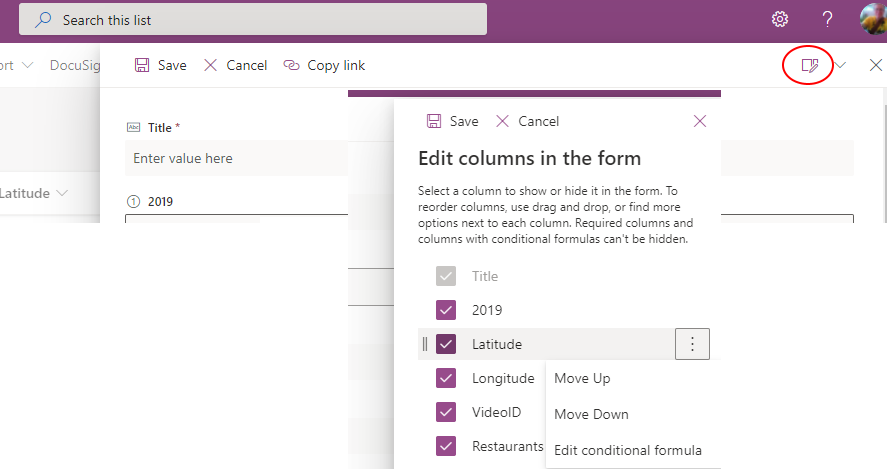The width and height of the screenshot is (887, 469).
Task: Click the drag handle beside Latitude
Action: [425, 344]
